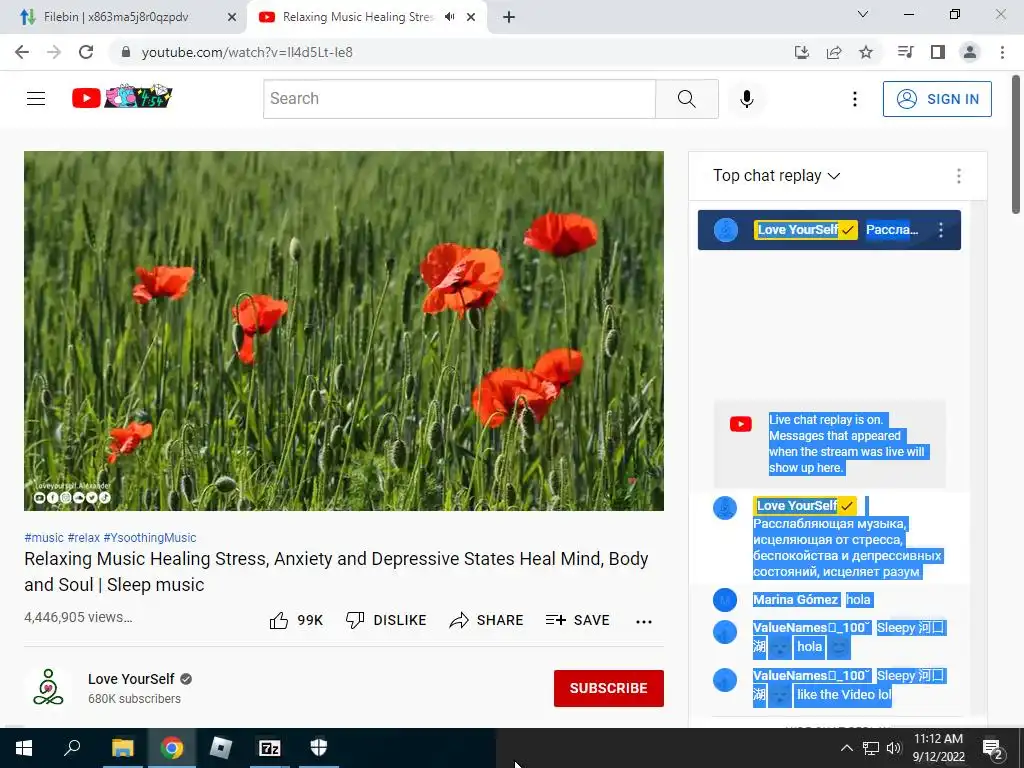This screenshot has height=768, width=1024.
Task: Save video to playlist via SAVE
Action: click(577, 620)
